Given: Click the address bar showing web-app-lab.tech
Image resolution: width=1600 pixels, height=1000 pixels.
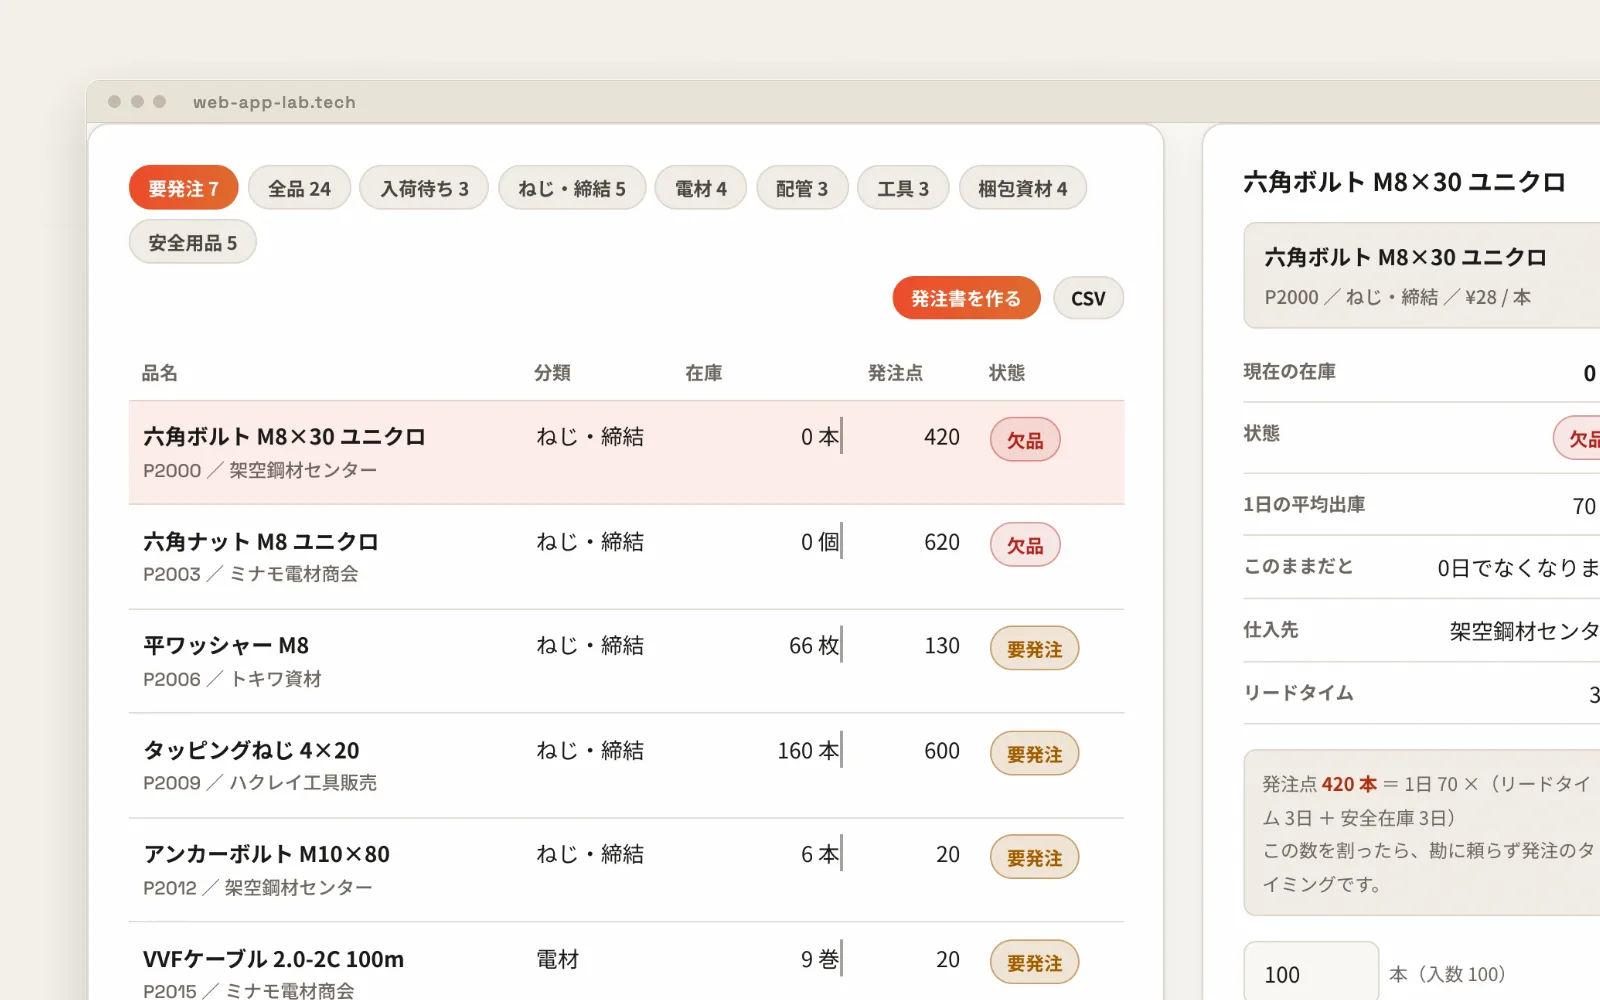Looking at the screenshot, I should coord(274,102).
